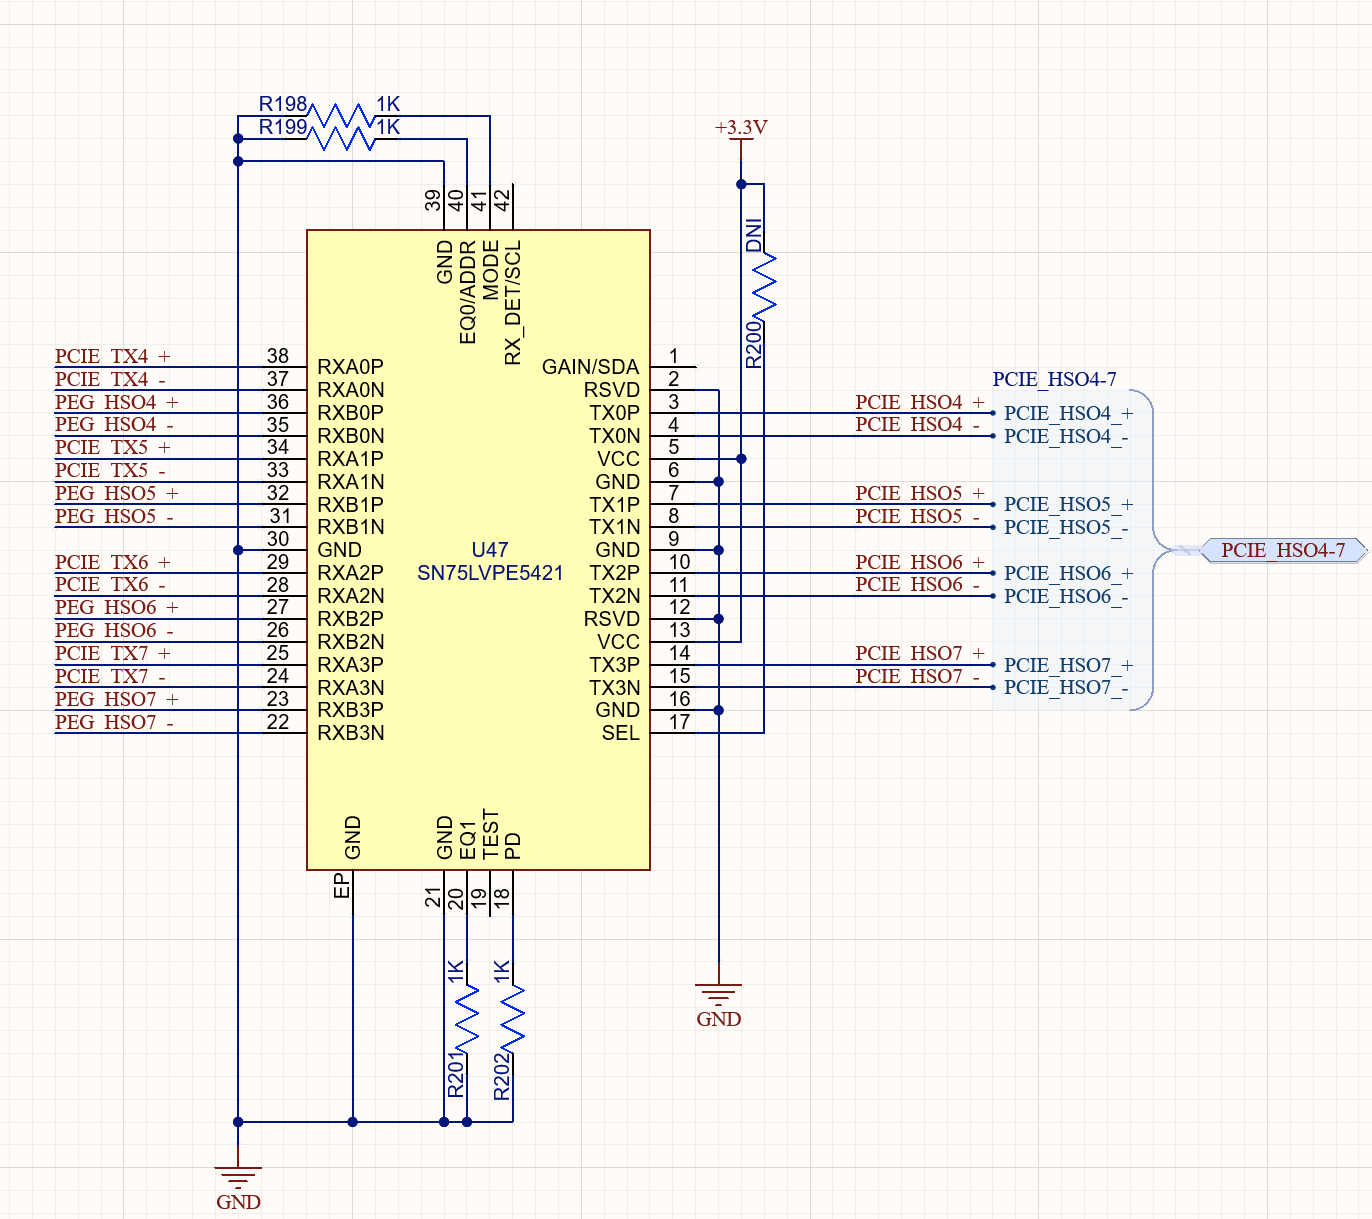Select the junction dot at pin 30 GND
Image resolution: width=1372 pixels, height=1219 pixels.
(238, 550)
